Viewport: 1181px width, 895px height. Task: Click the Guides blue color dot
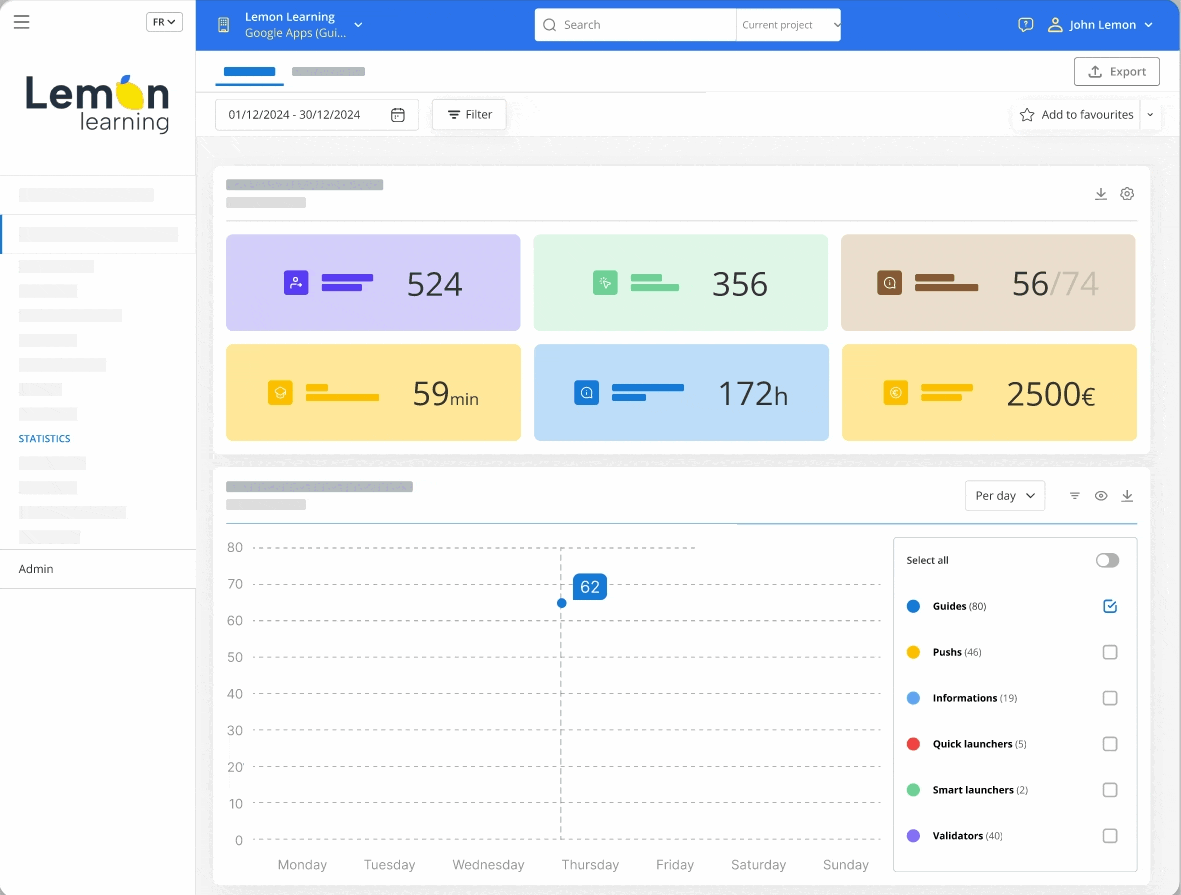coord(913,606)
